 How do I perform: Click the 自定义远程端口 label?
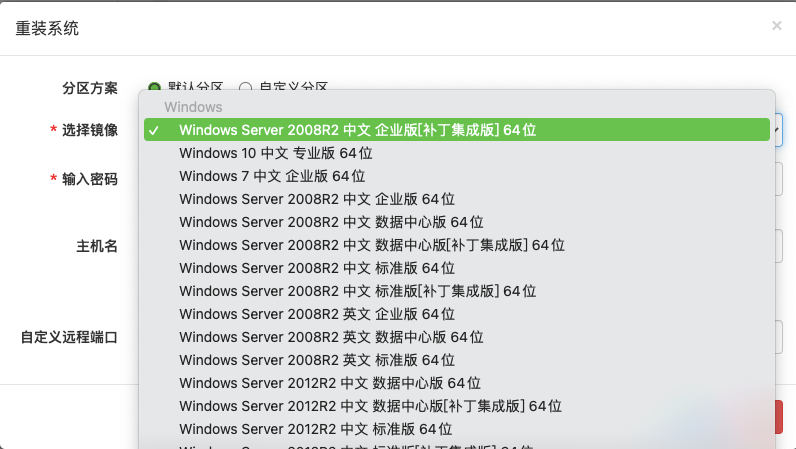coord(69,337)
